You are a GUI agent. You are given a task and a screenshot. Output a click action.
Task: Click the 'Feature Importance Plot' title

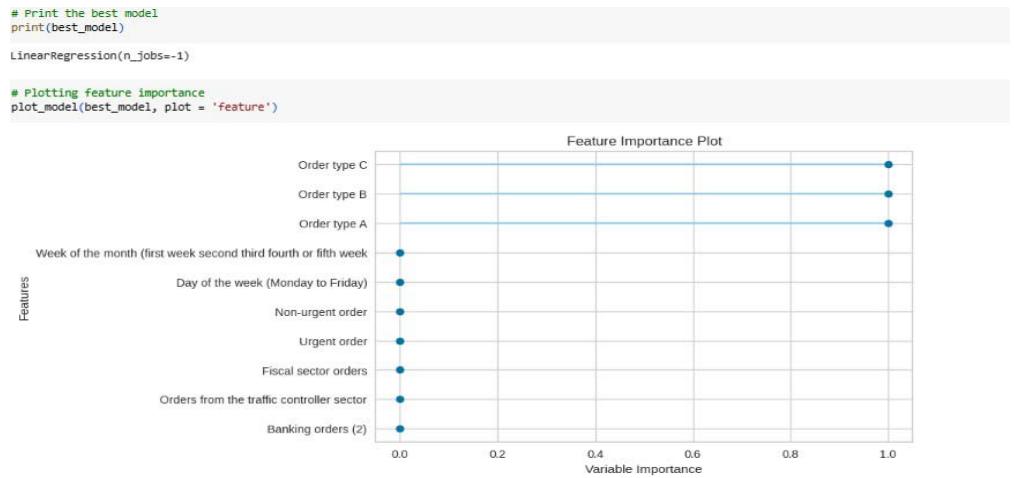644,141
